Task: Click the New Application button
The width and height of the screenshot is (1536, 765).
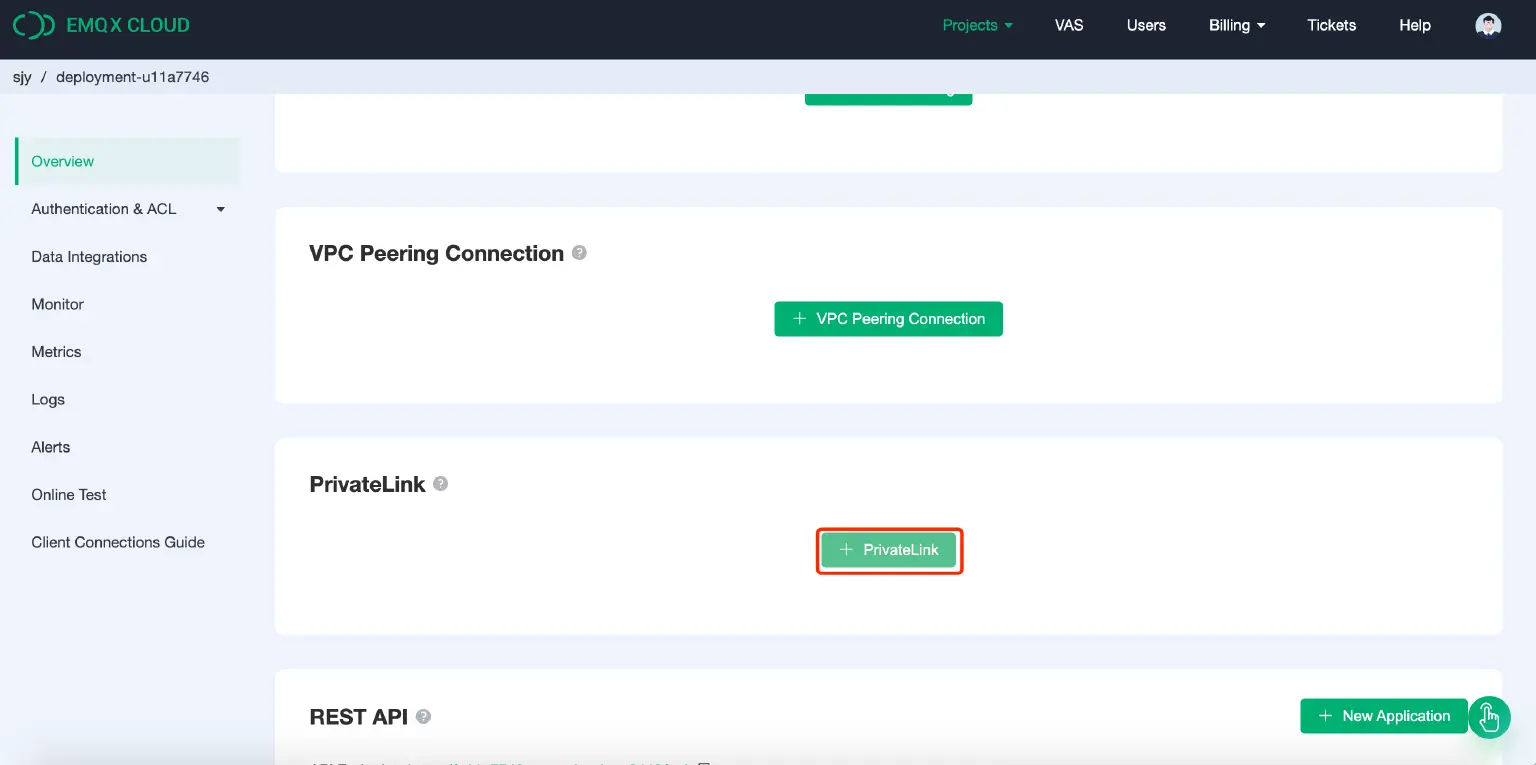Action: pos(1383,716)
